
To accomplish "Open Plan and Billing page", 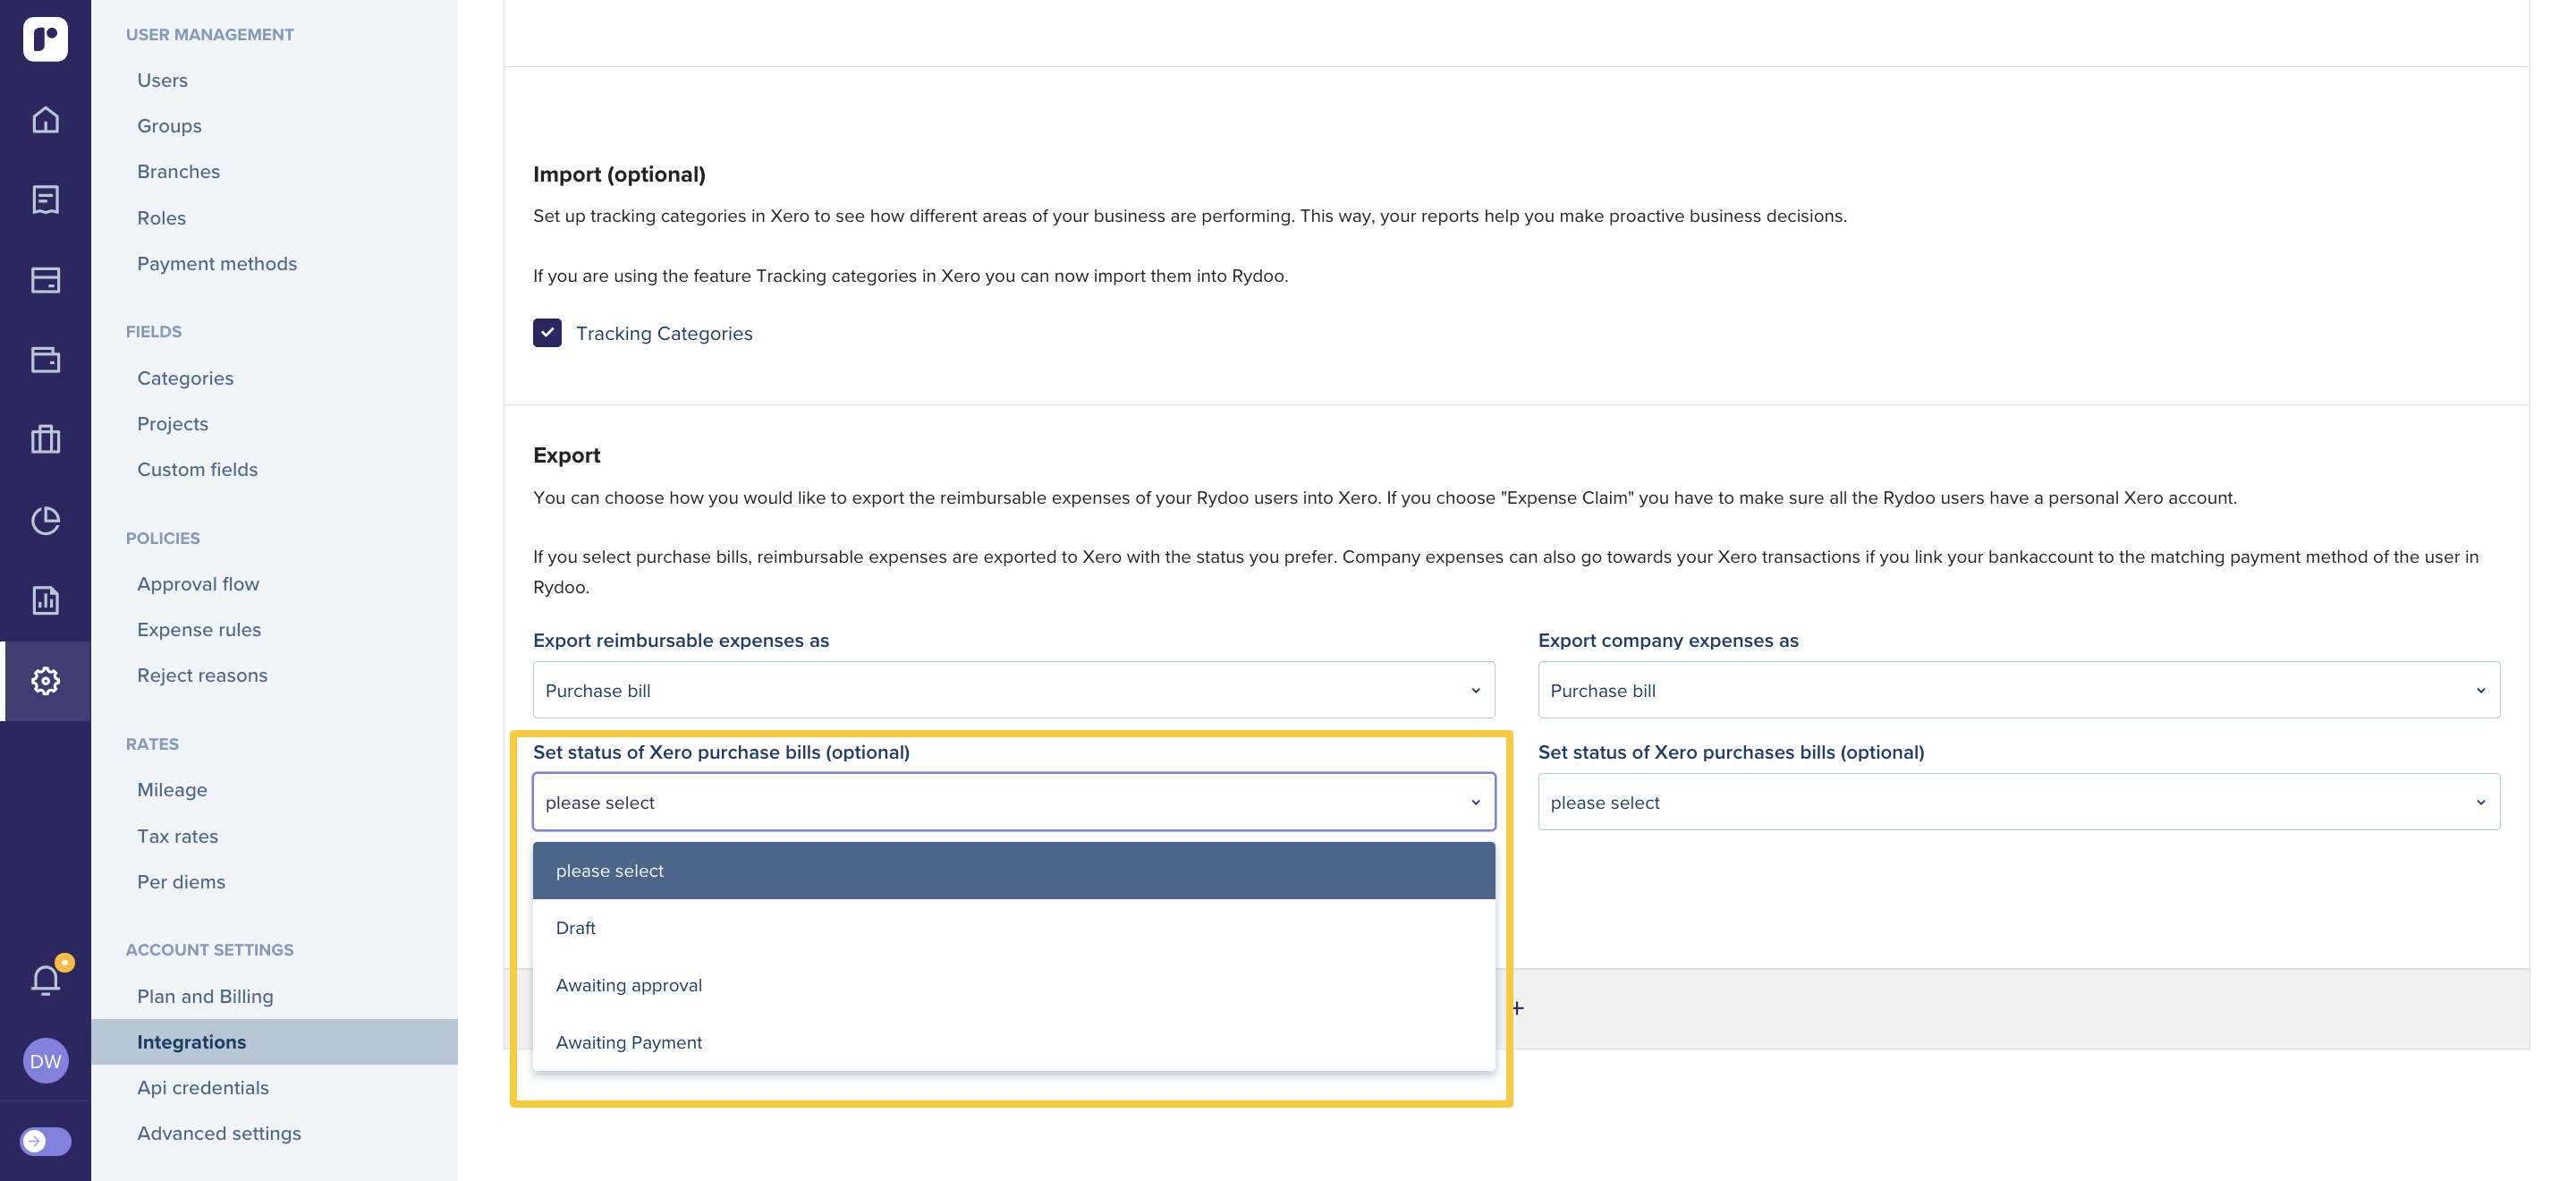I will pyautogui.click(x=205, y=996).
